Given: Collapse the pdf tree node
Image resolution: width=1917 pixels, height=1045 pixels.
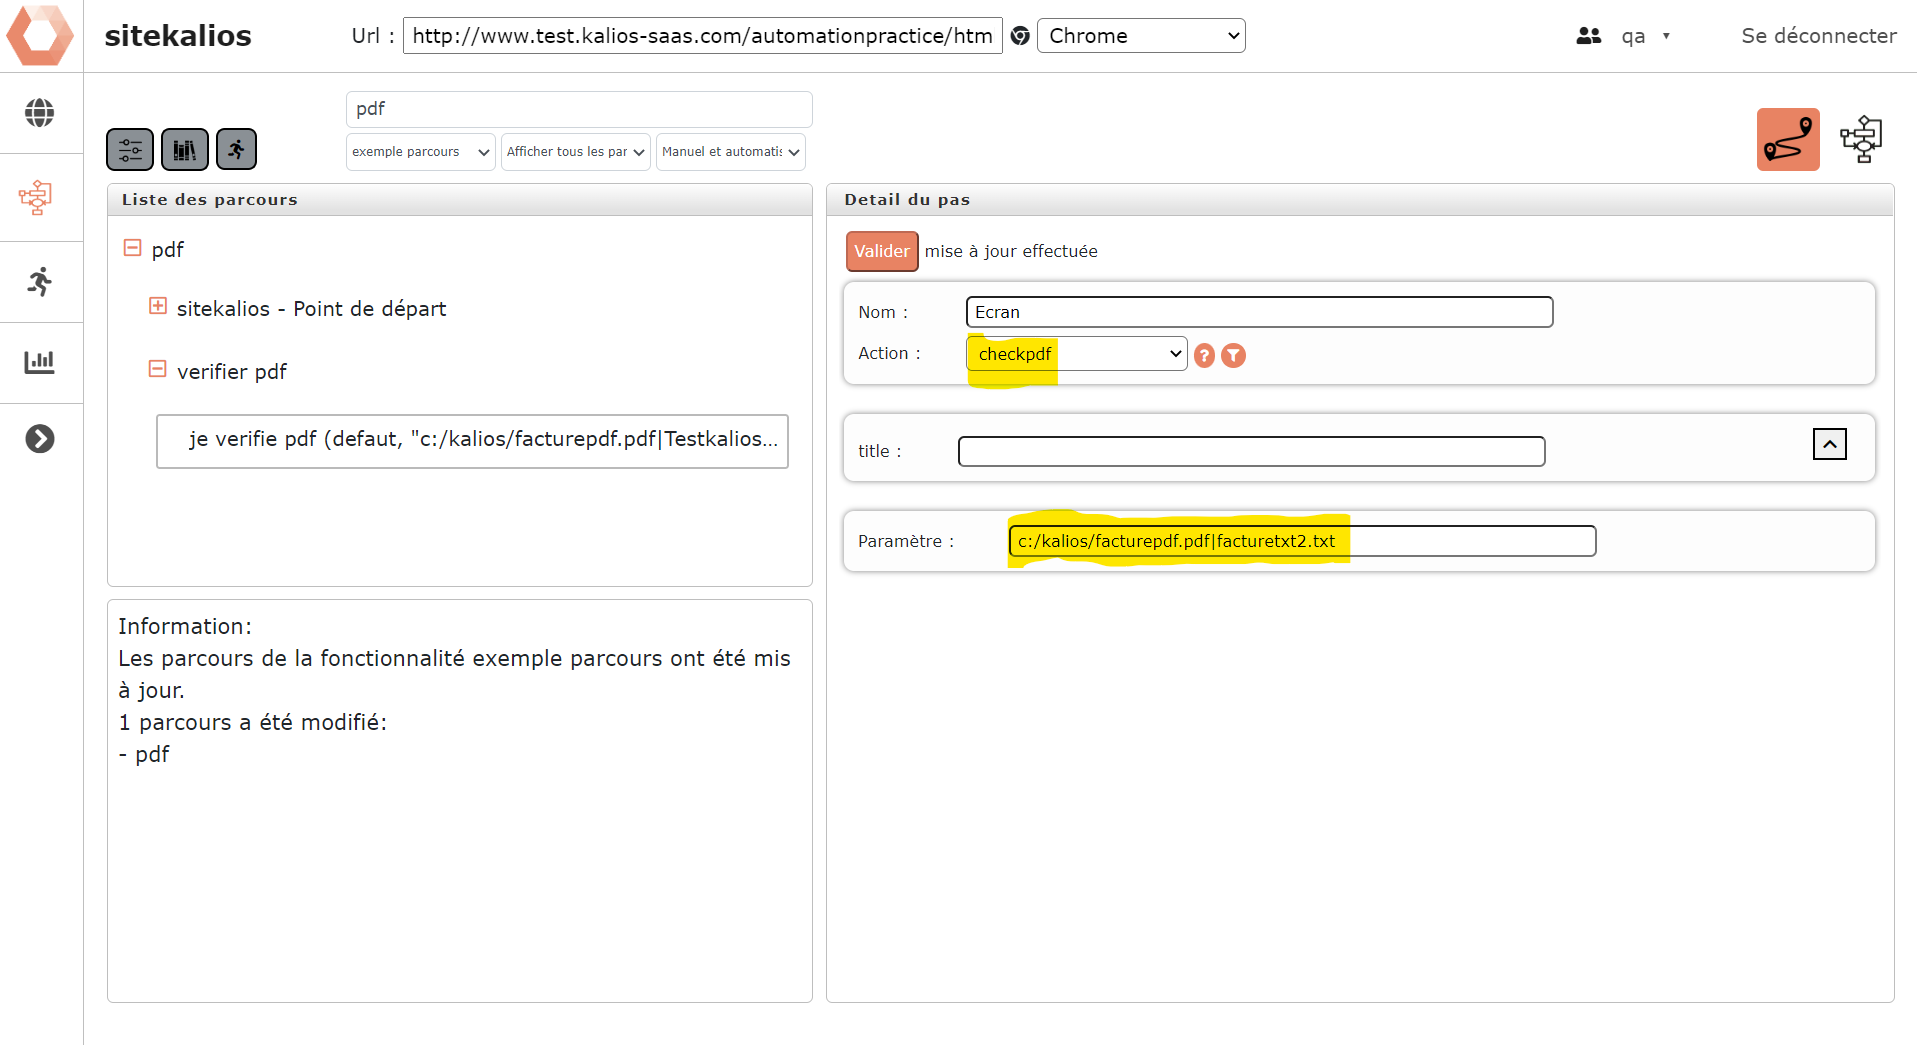Looking at the screenshot, I should click(132, 247).
